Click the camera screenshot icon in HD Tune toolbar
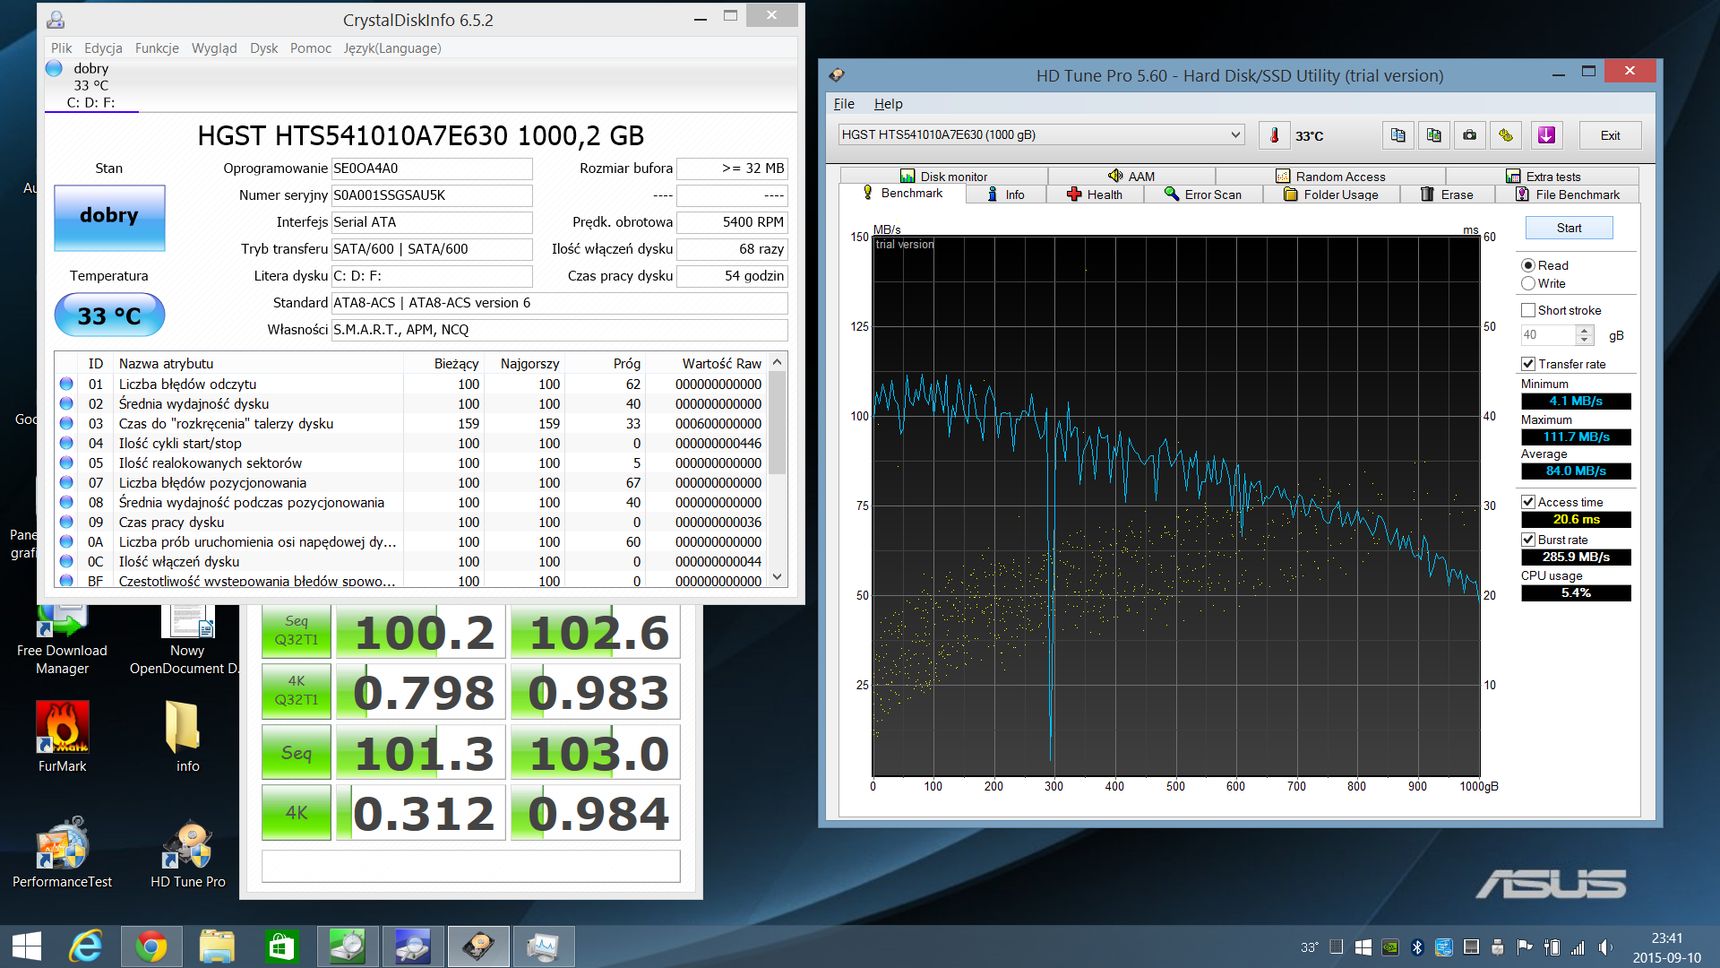This screenshot has width=1720, height=968. [1469, 135]
